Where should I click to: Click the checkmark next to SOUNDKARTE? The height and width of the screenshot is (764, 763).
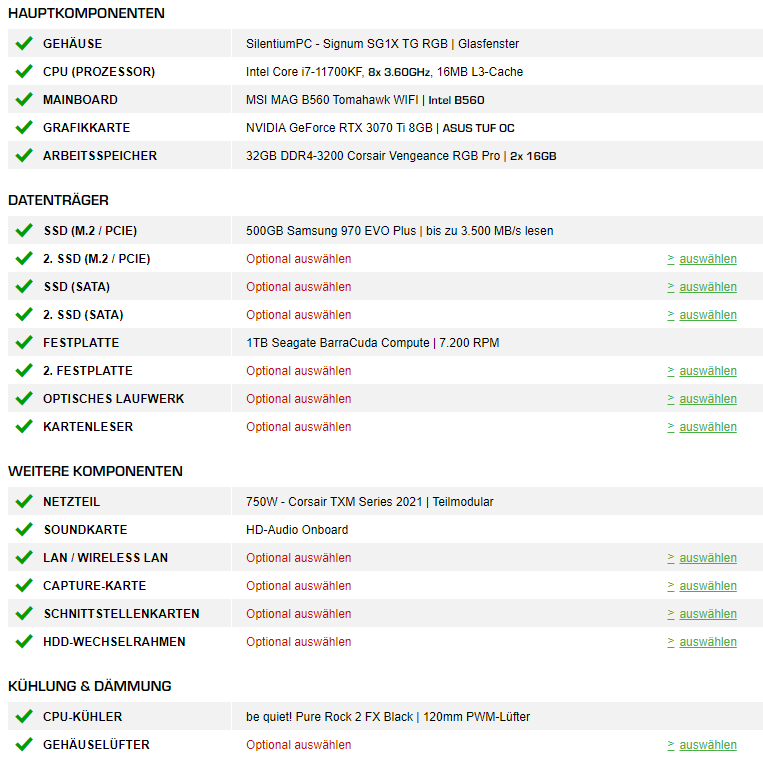click(24, 529)
